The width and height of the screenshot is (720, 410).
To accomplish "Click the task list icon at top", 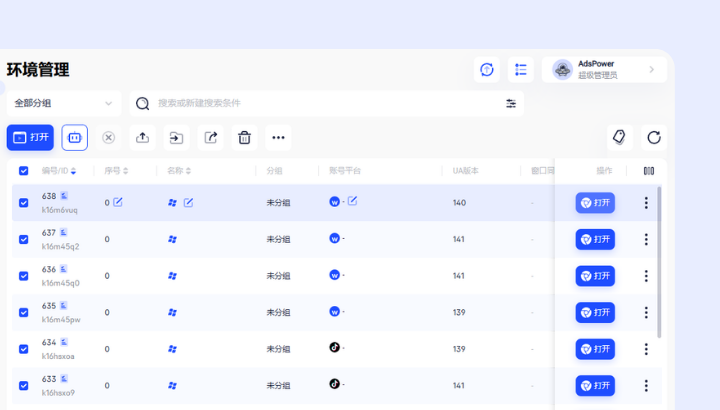I will (521, 70).
